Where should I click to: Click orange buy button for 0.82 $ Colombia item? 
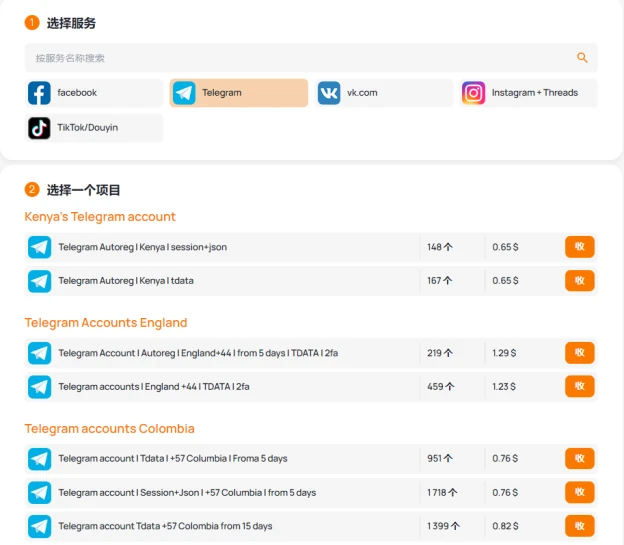(580, 526)
